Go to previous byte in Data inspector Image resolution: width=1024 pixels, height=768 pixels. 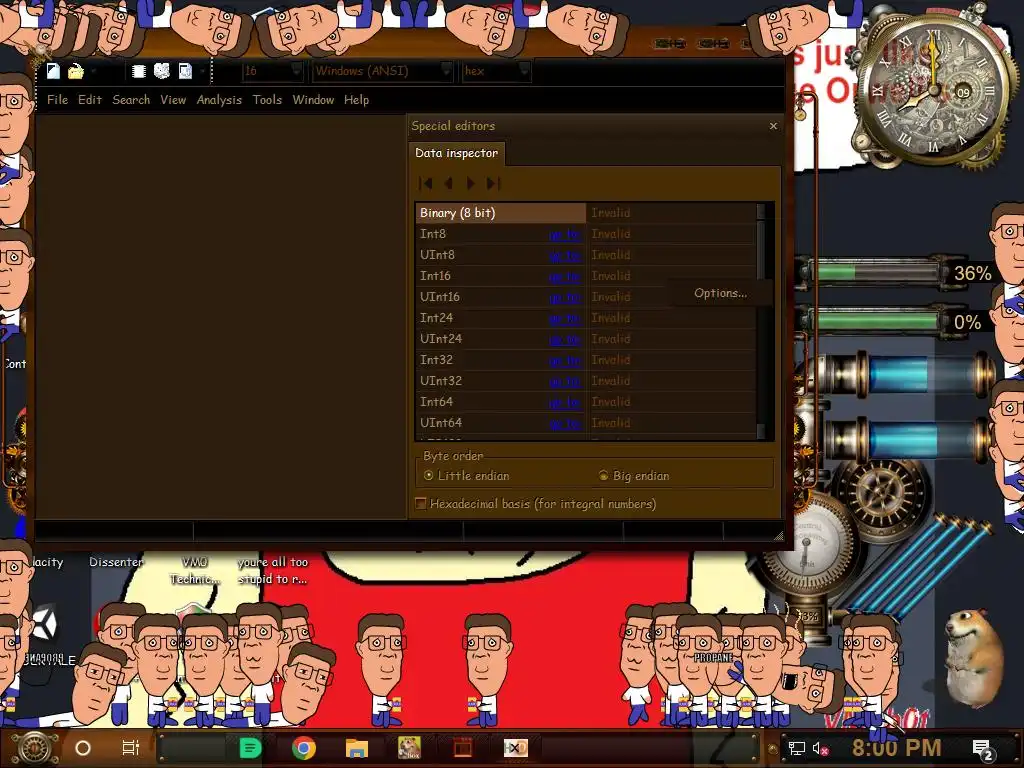coord(448,184)
